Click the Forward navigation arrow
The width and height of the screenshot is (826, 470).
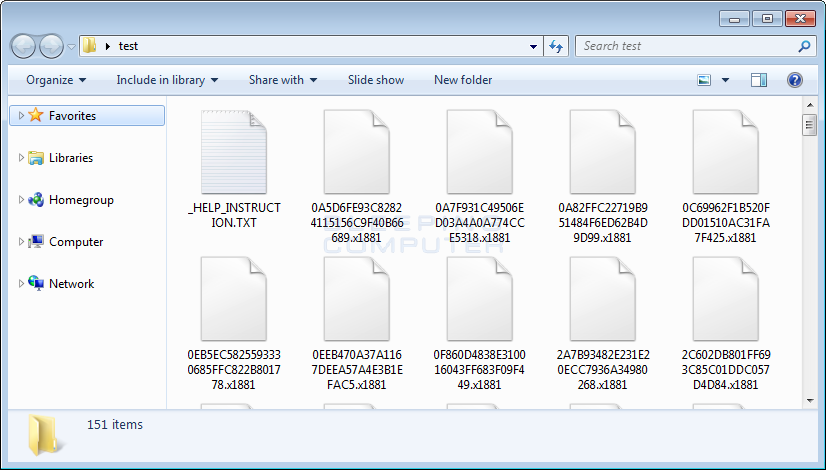[52, 46]
